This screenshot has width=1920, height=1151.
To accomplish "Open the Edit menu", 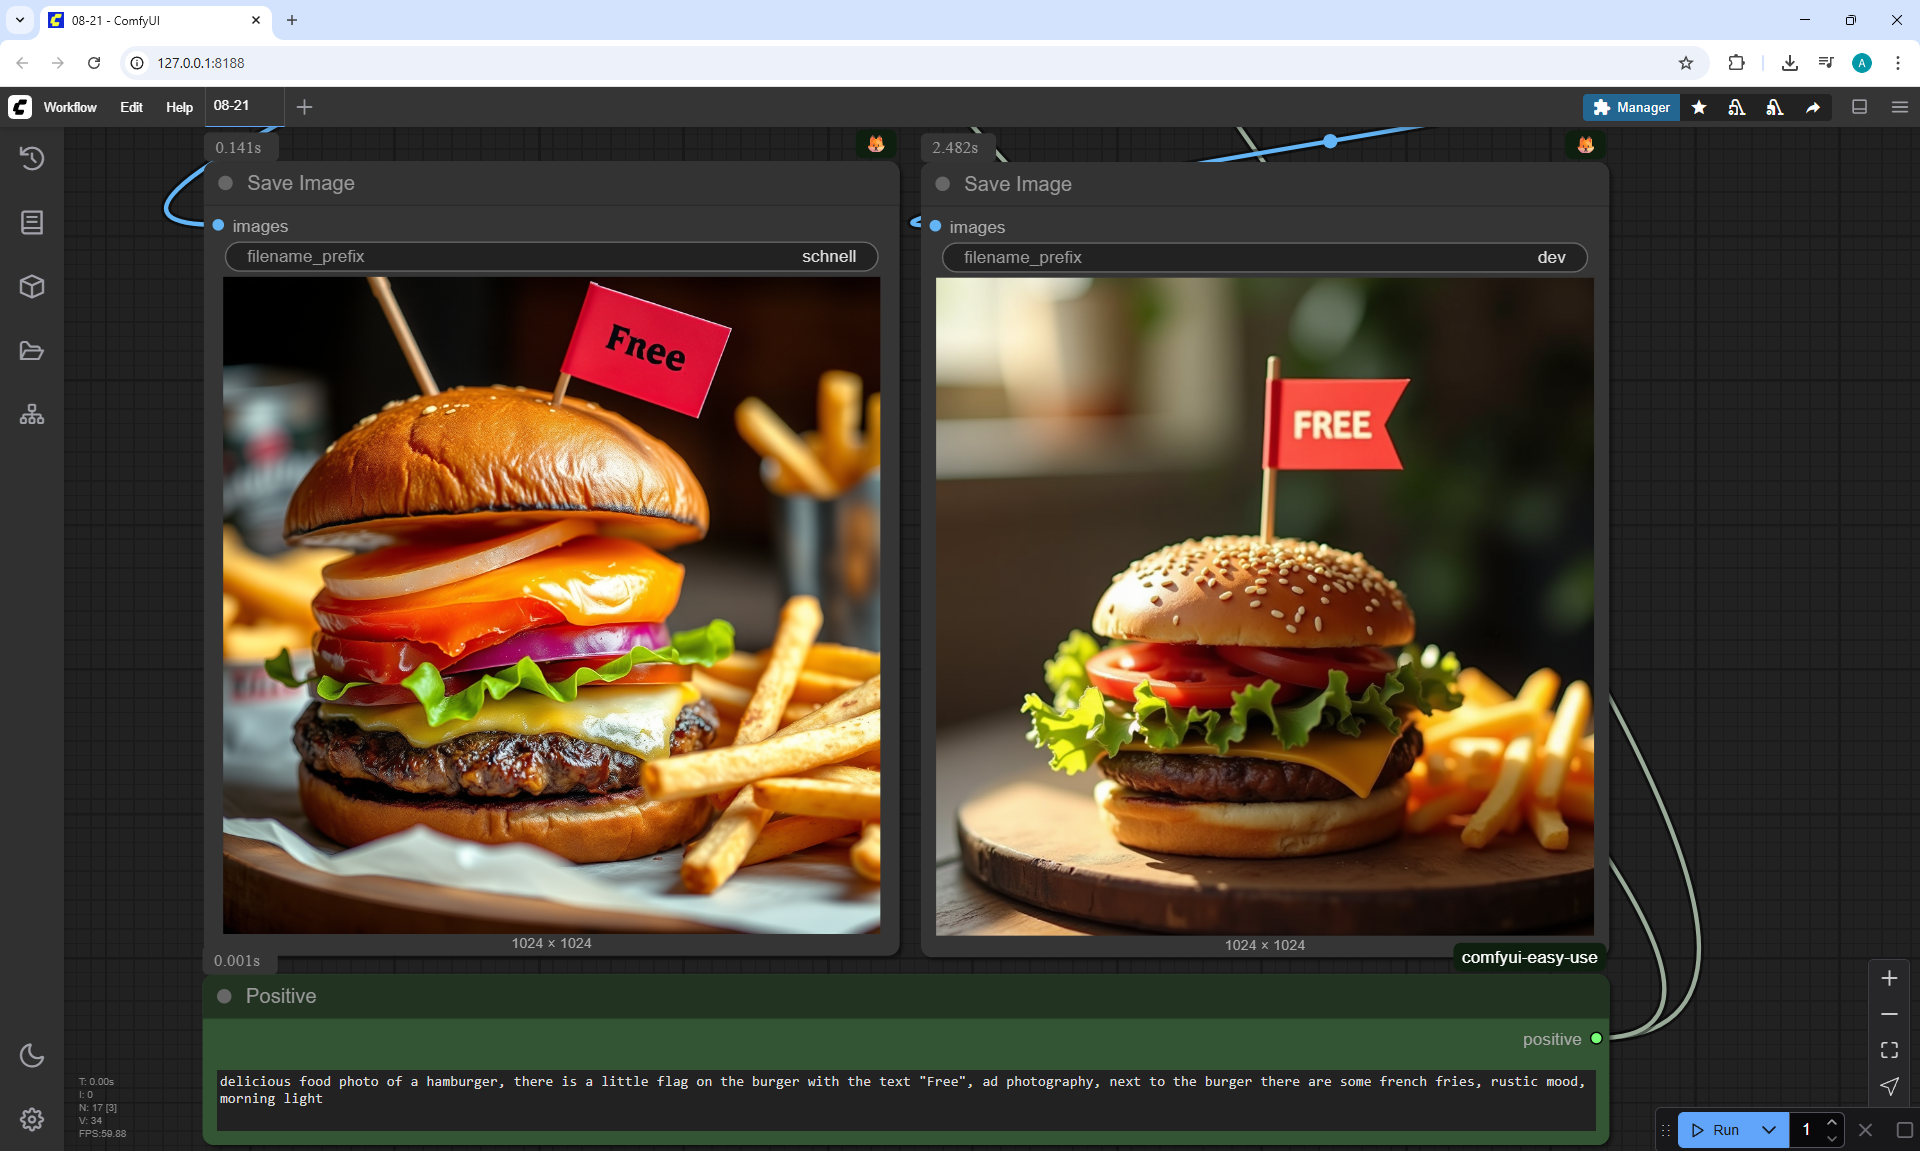I will point(131,107).
